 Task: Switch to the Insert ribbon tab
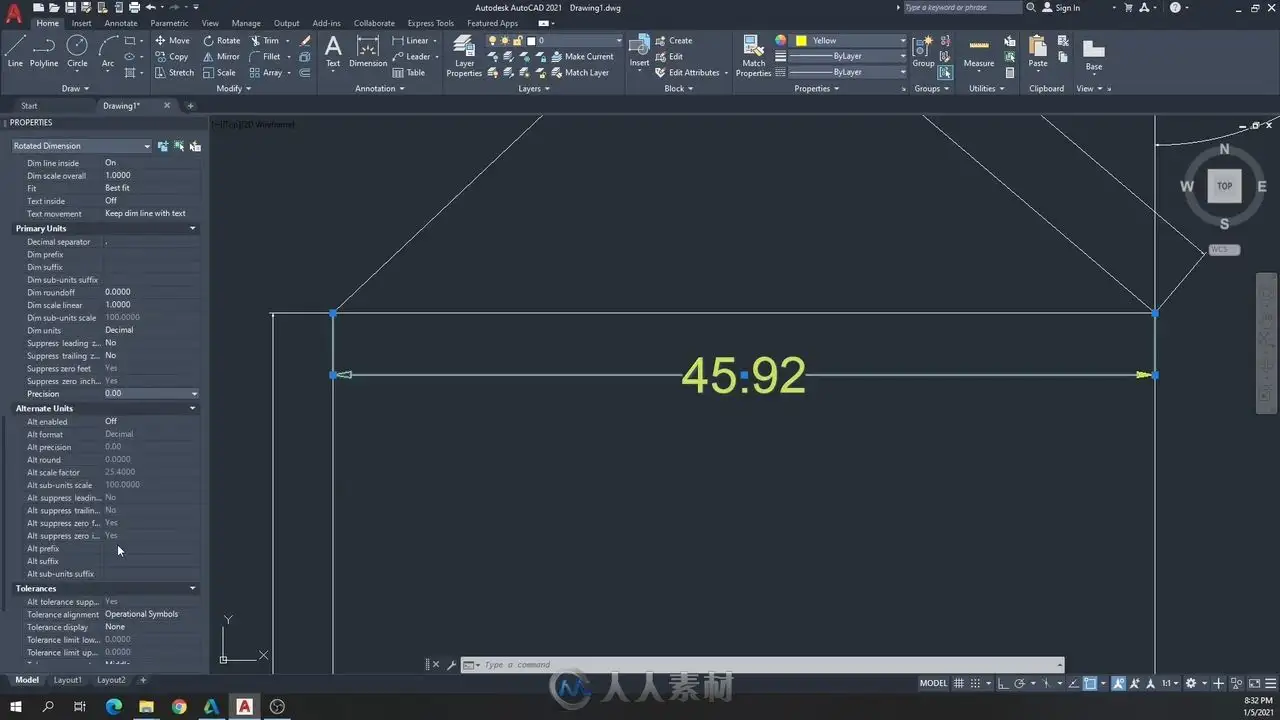point(82,23)
